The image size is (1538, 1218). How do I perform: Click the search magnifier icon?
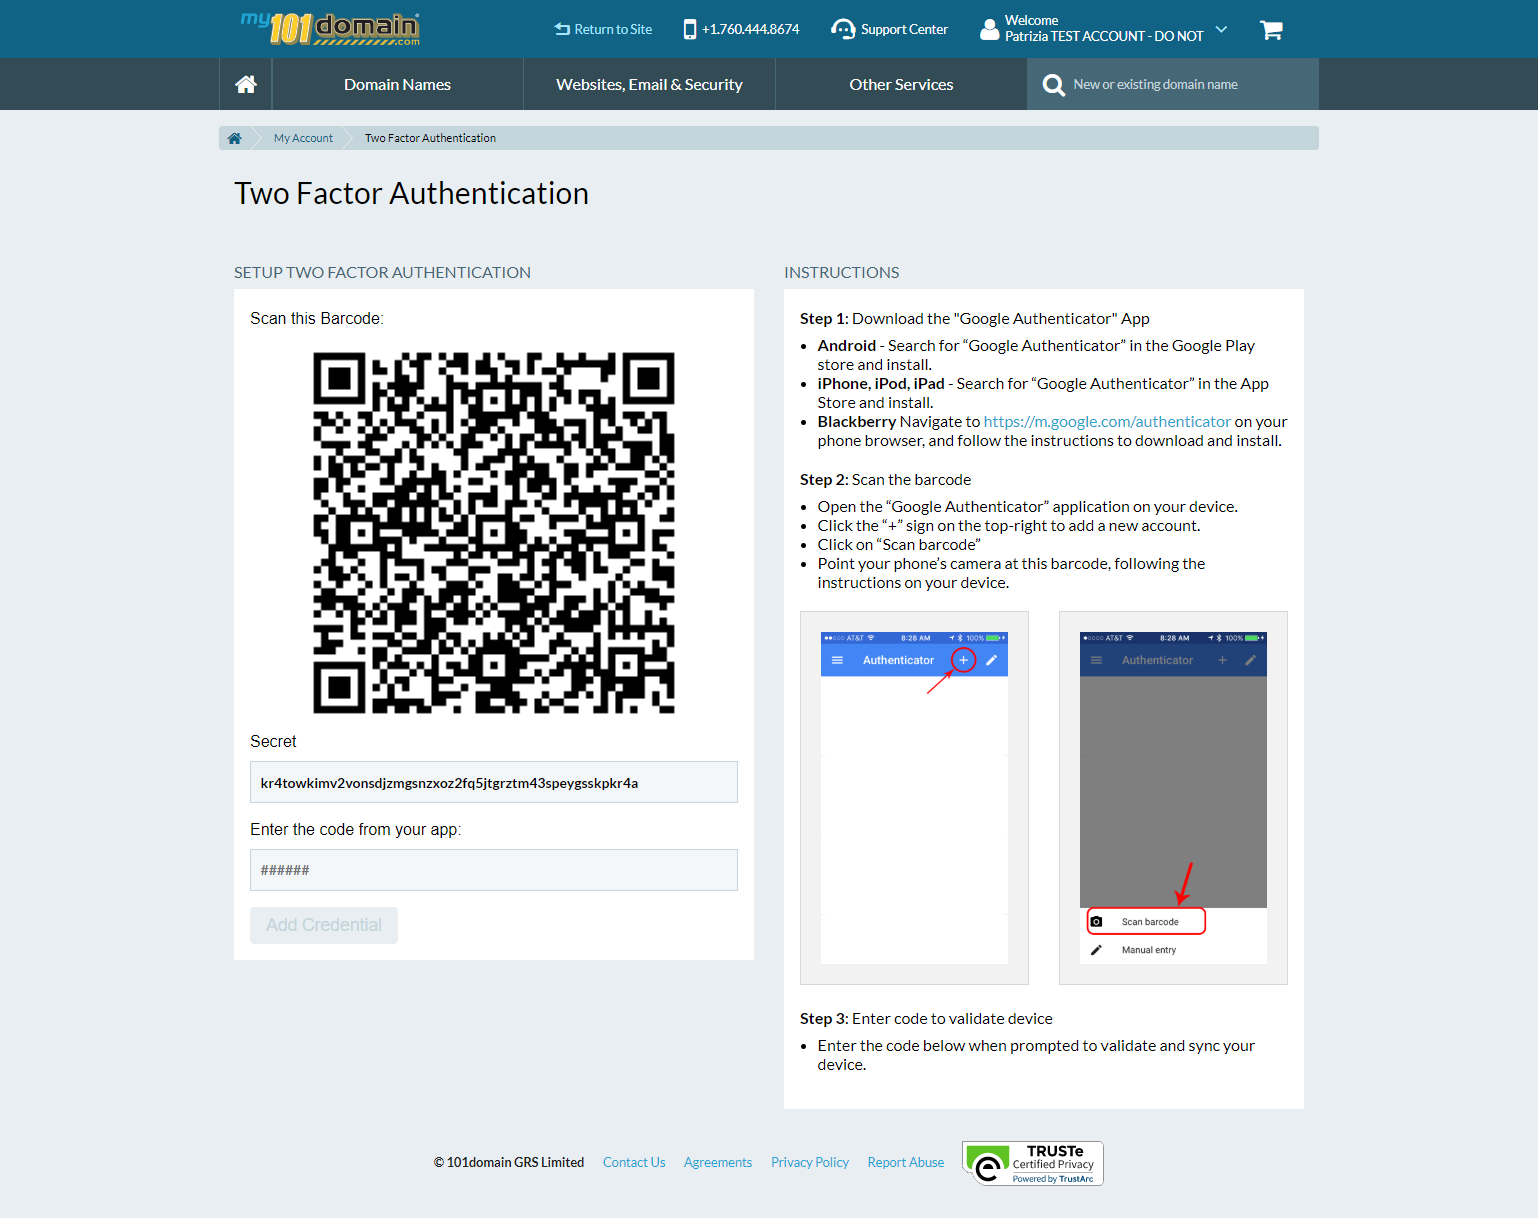click(1053, 85)
